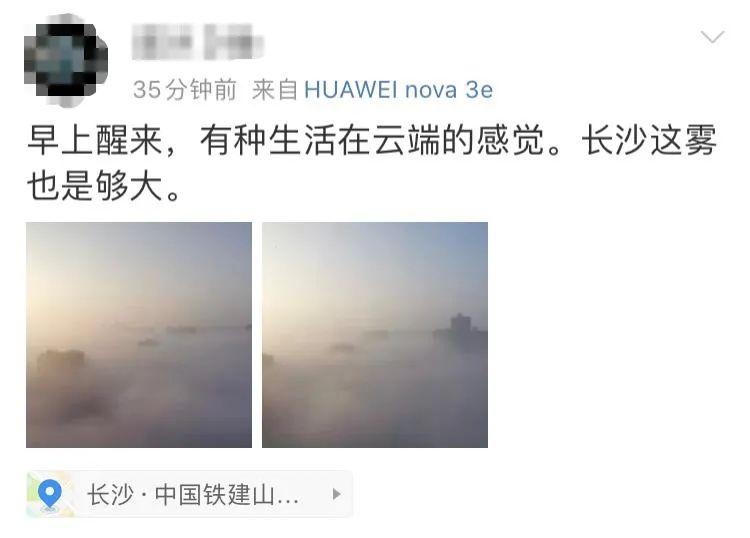The height and width of the screenshot is (538, 750).
Task: Click the HUAWEI nova 3e source link
Action: (398, 89)
